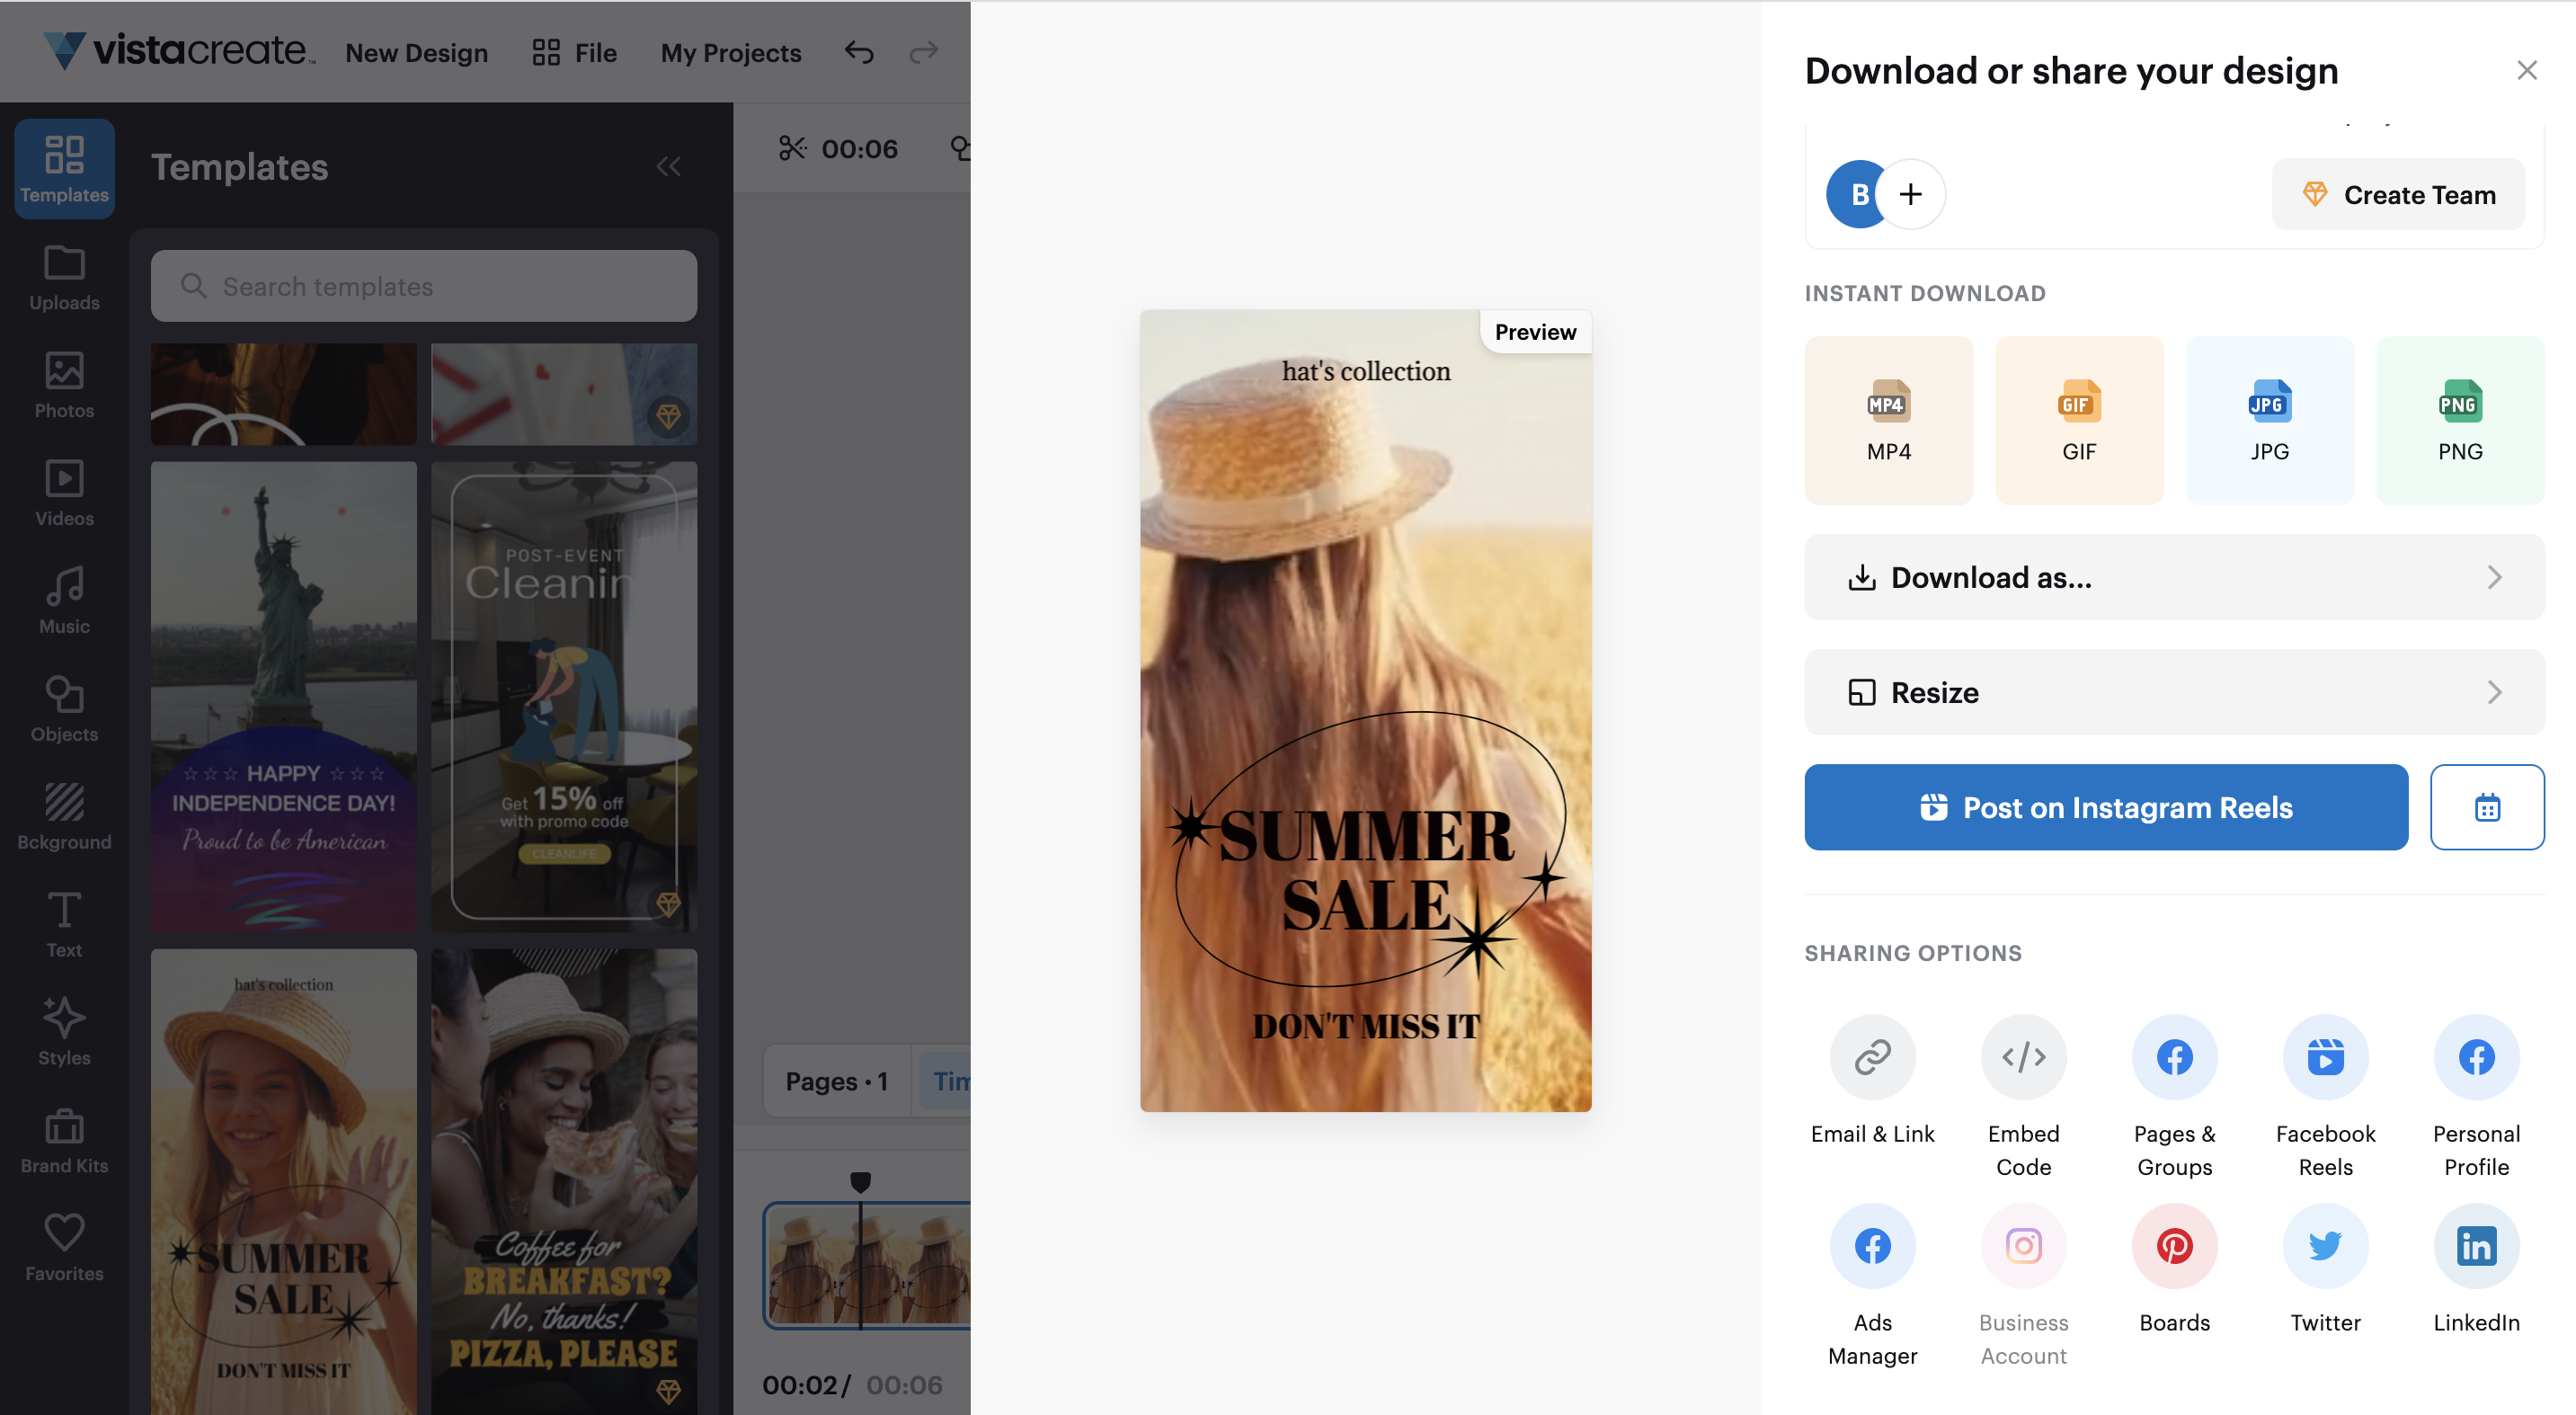2576x1415 pixels.
Task: Share to Pinterest Boards
Action: pyautogui.click(x=2174, y=1268)
